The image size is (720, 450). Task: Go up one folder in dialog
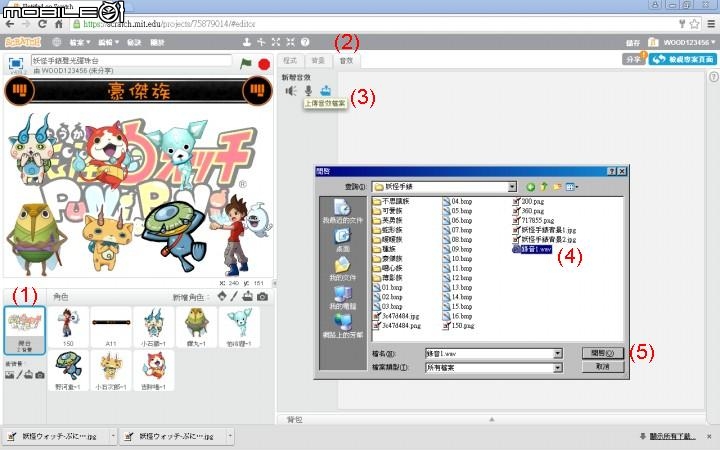(x=544, y=186)
